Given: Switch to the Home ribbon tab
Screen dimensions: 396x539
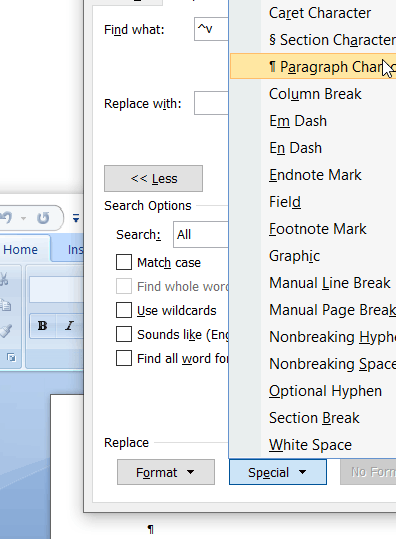Looking at the screenshot, I should (x=21, y=249).
